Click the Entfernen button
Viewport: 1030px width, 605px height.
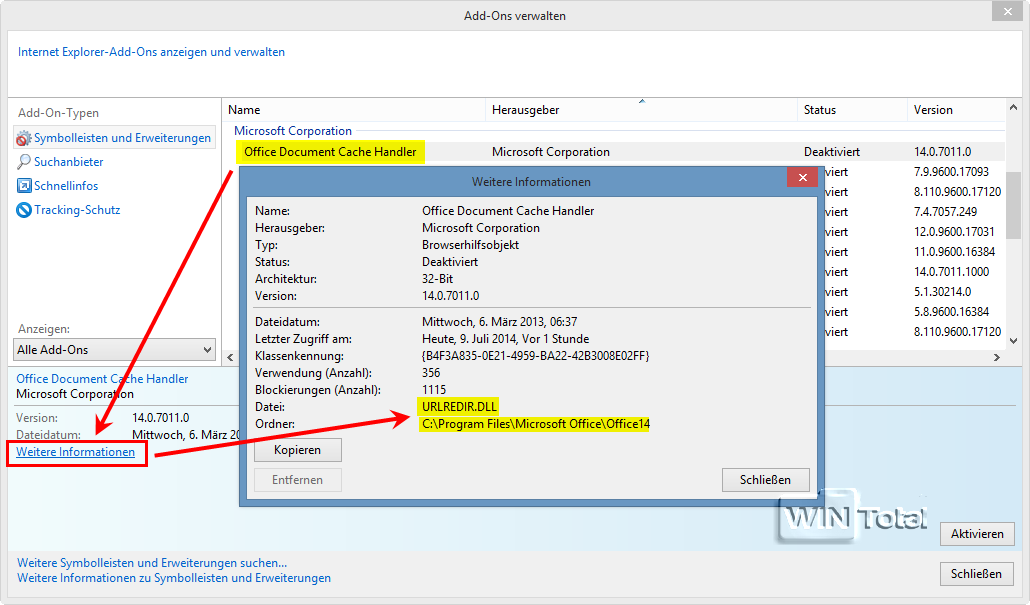click(x=298, y=480)
